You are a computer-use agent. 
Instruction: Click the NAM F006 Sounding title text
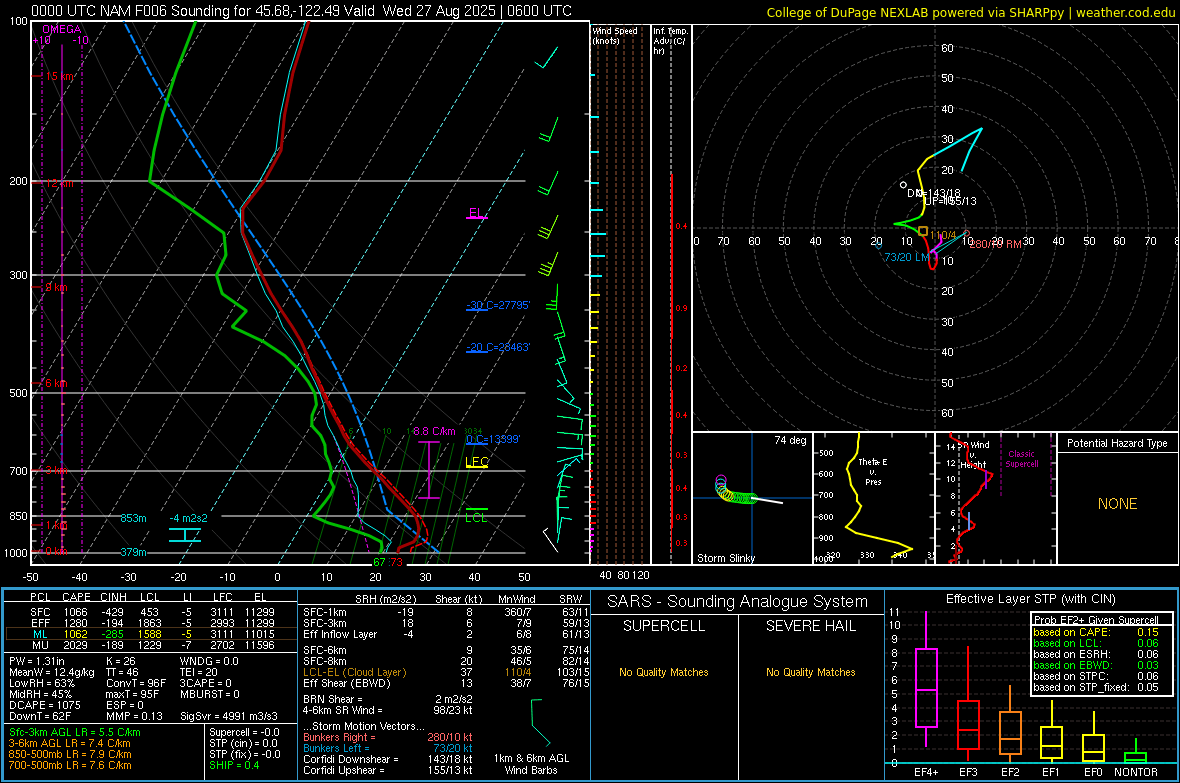pos(301,11)
